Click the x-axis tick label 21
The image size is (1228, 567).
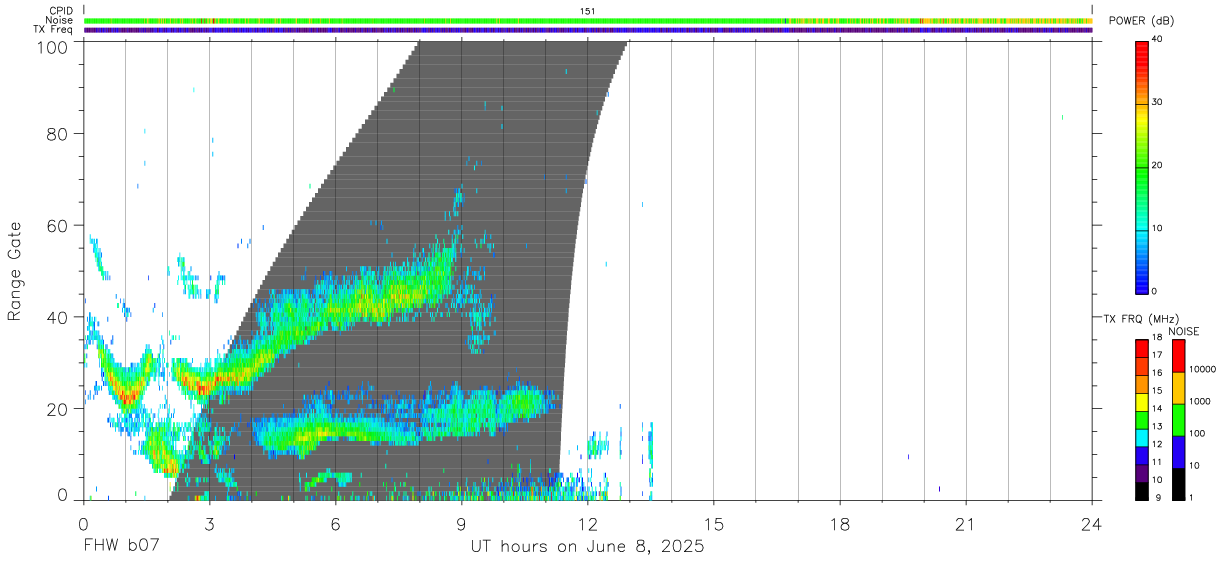pos(966,524)
